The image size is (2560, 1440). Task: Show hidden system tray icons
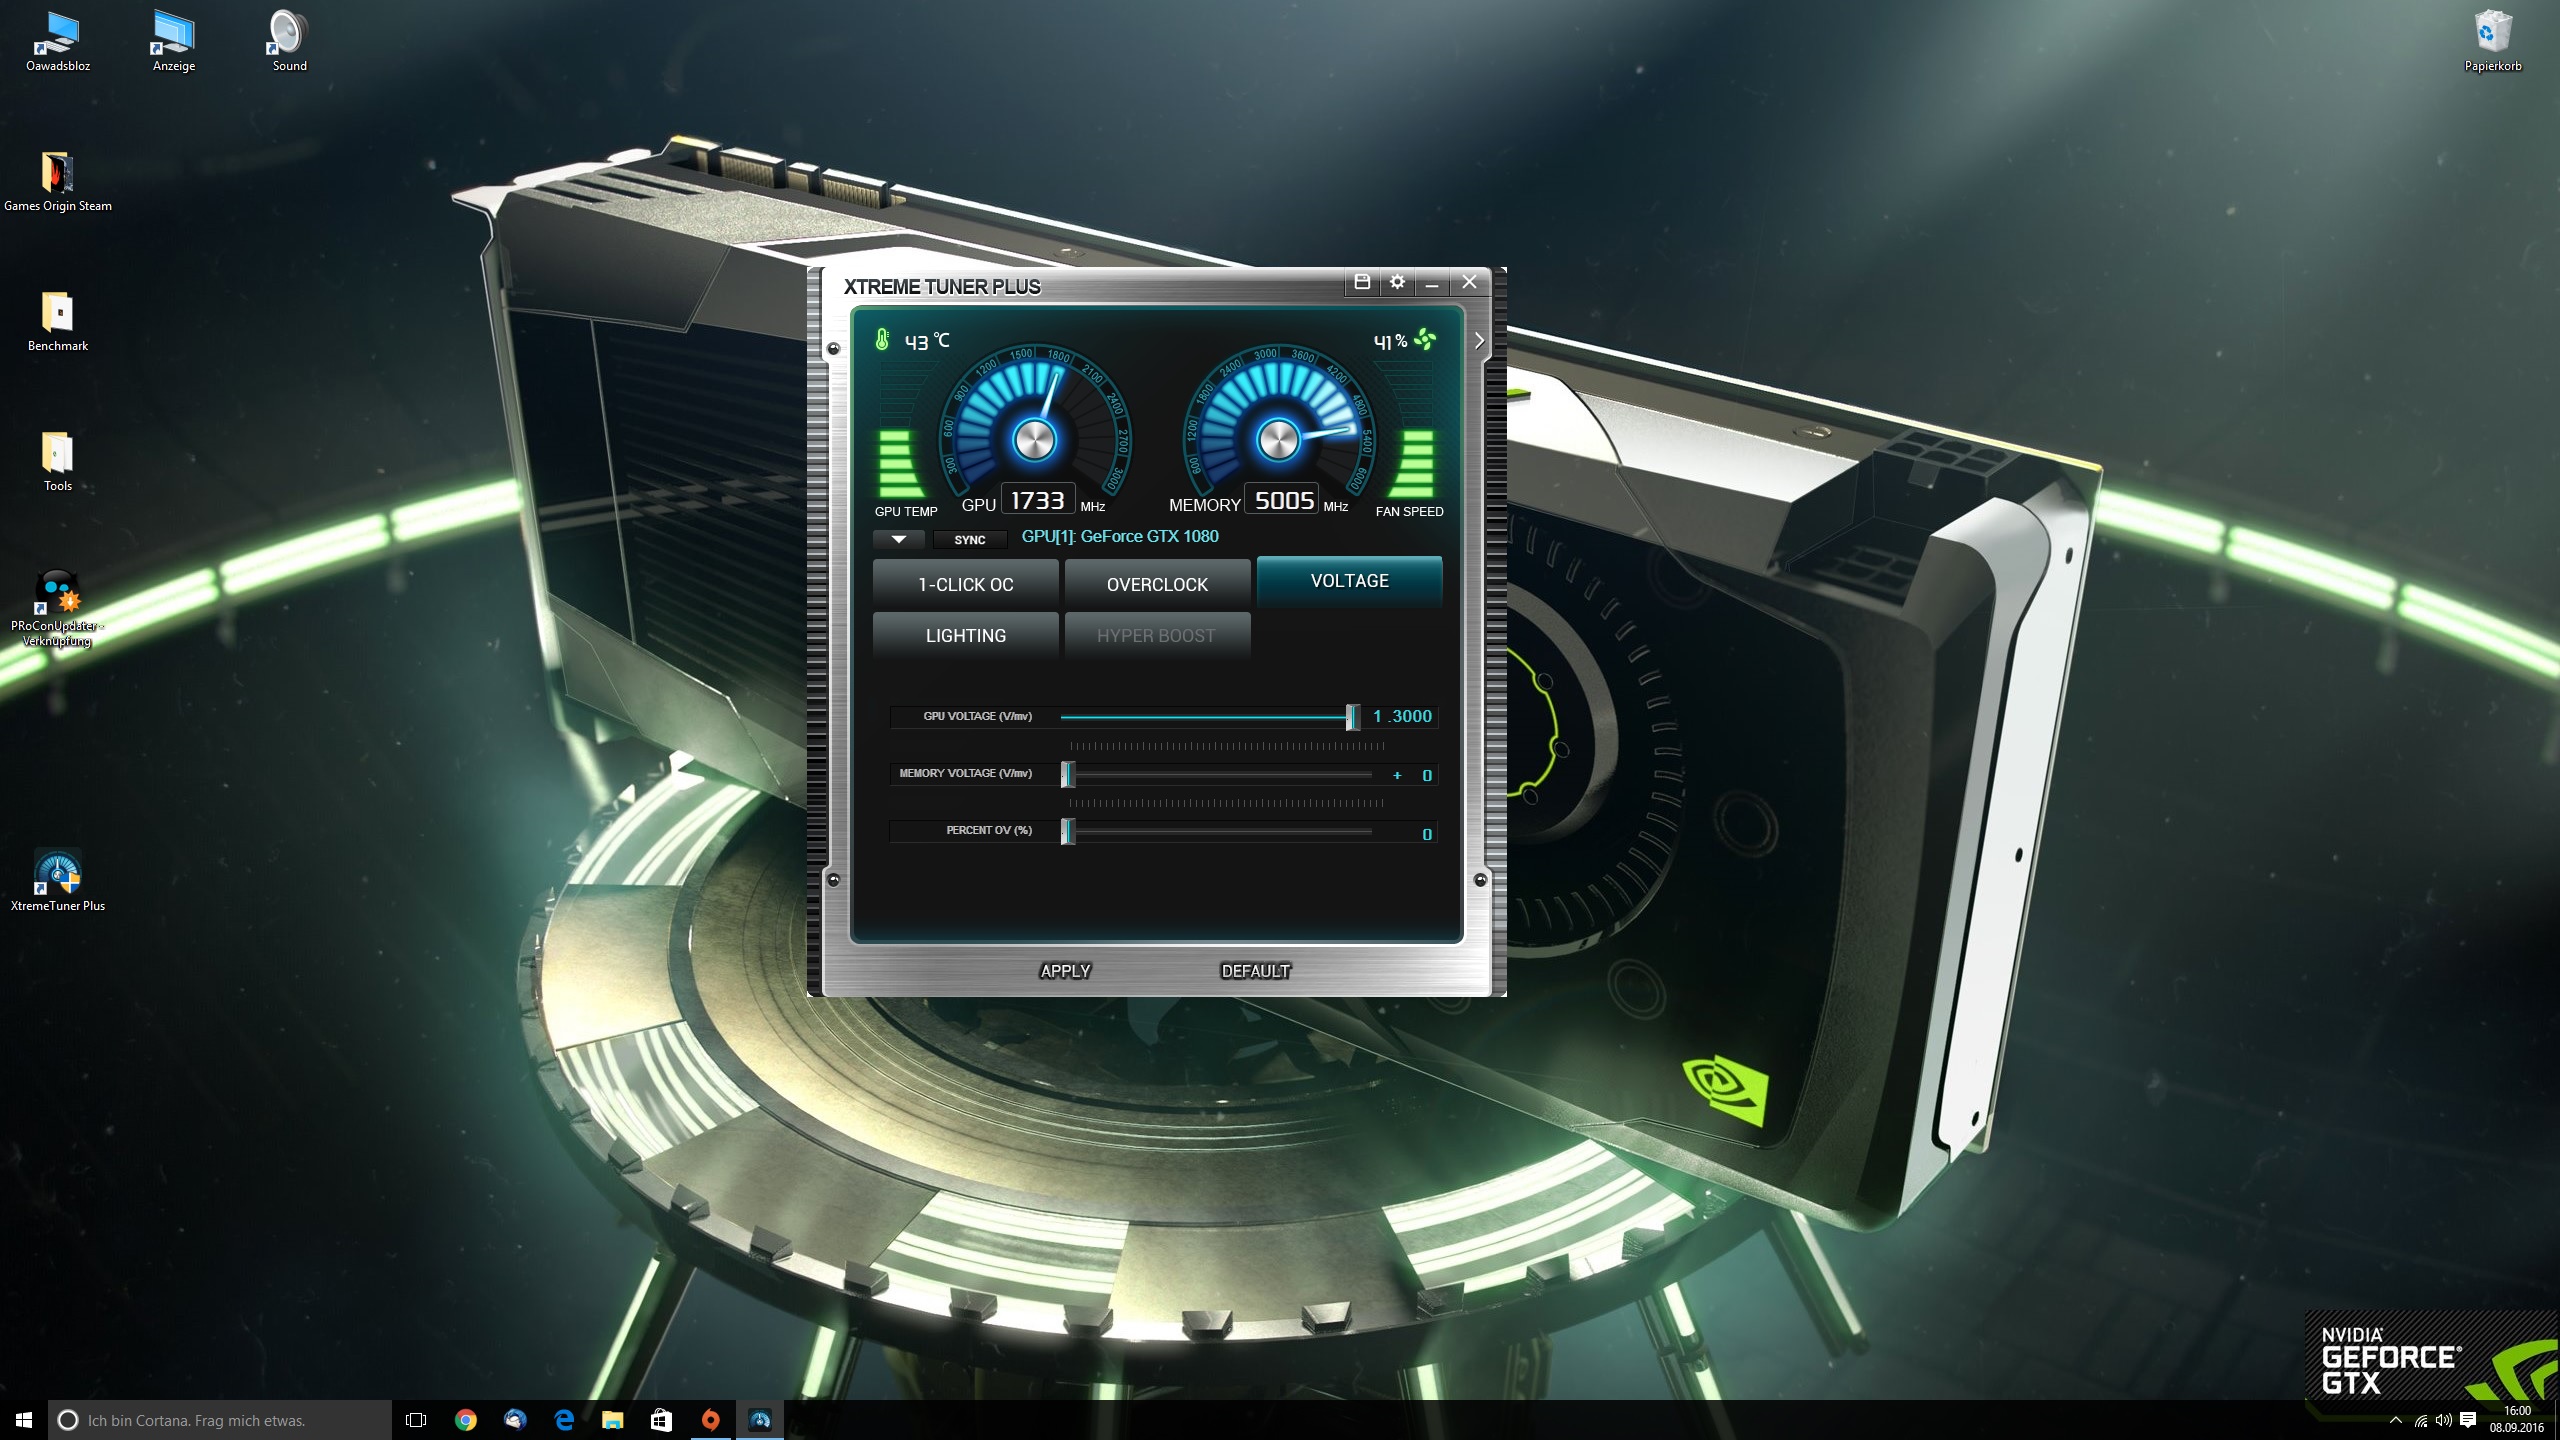point(2395,1420)
